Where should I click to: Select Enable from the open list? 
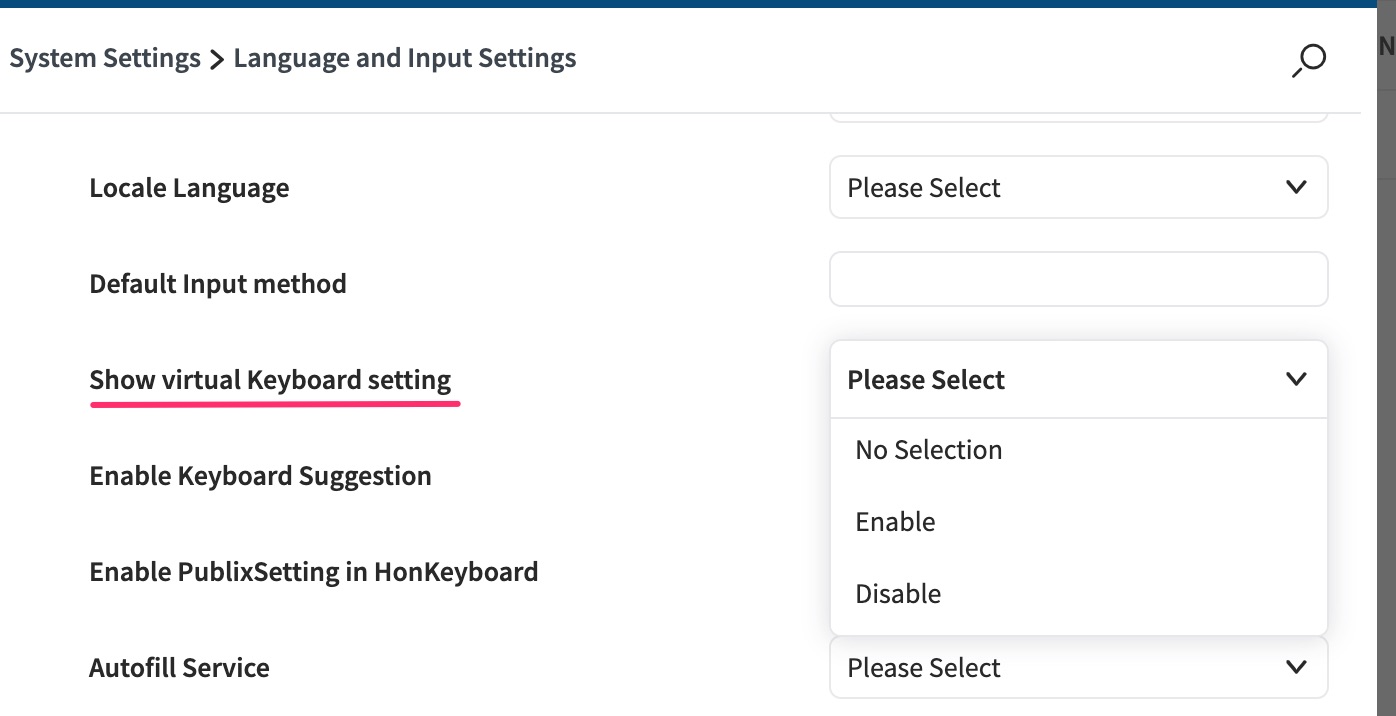[x=896, y=522]
